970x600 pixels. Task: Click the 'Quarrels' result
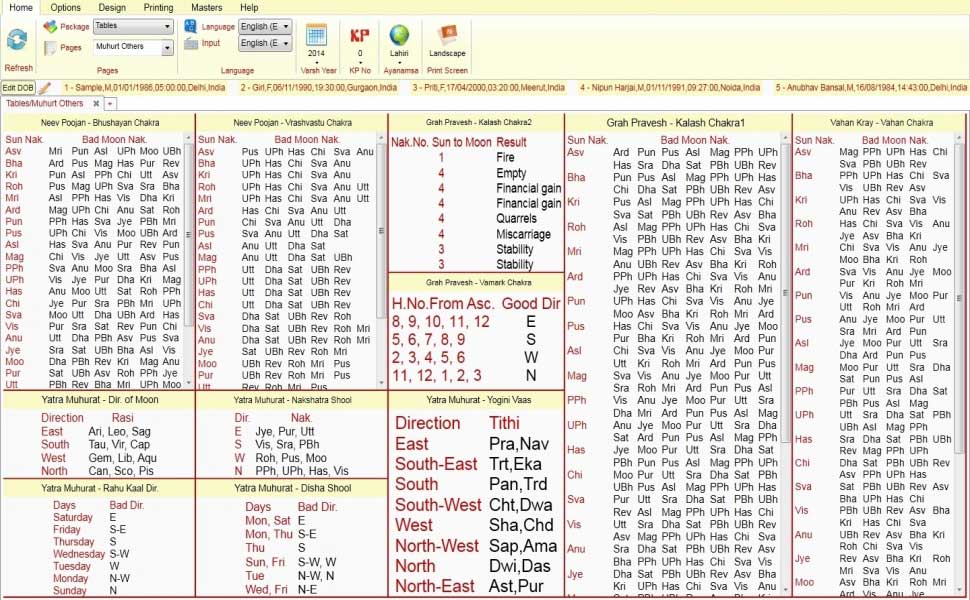coord(517,218)
